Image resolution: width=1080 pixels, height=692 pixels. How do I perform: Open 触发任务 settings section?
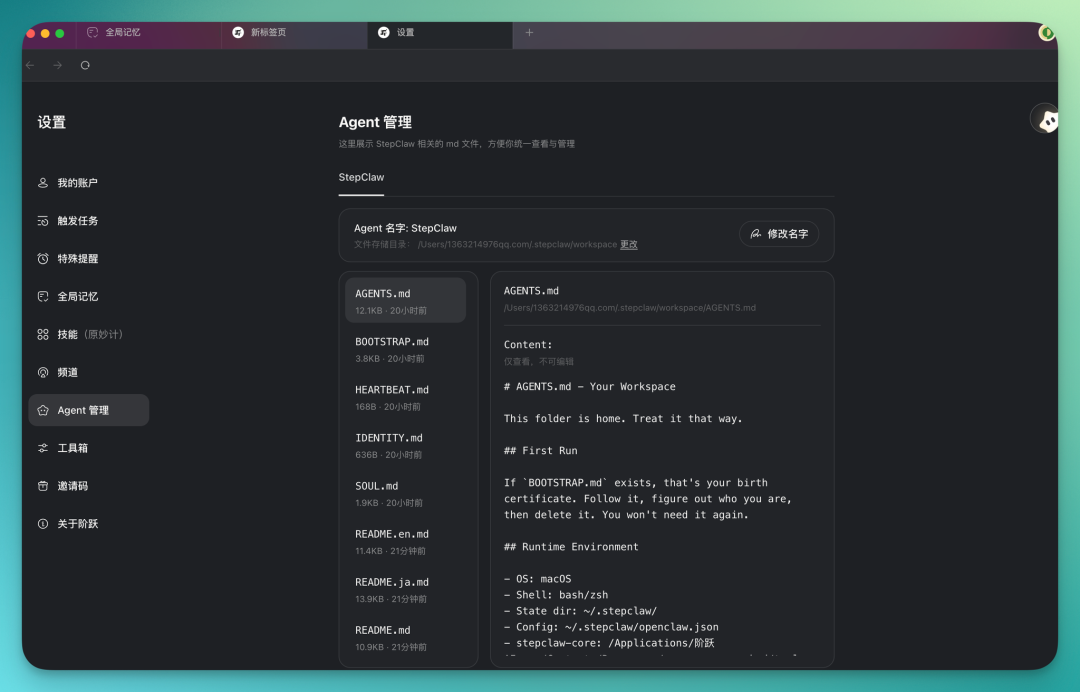88,221
